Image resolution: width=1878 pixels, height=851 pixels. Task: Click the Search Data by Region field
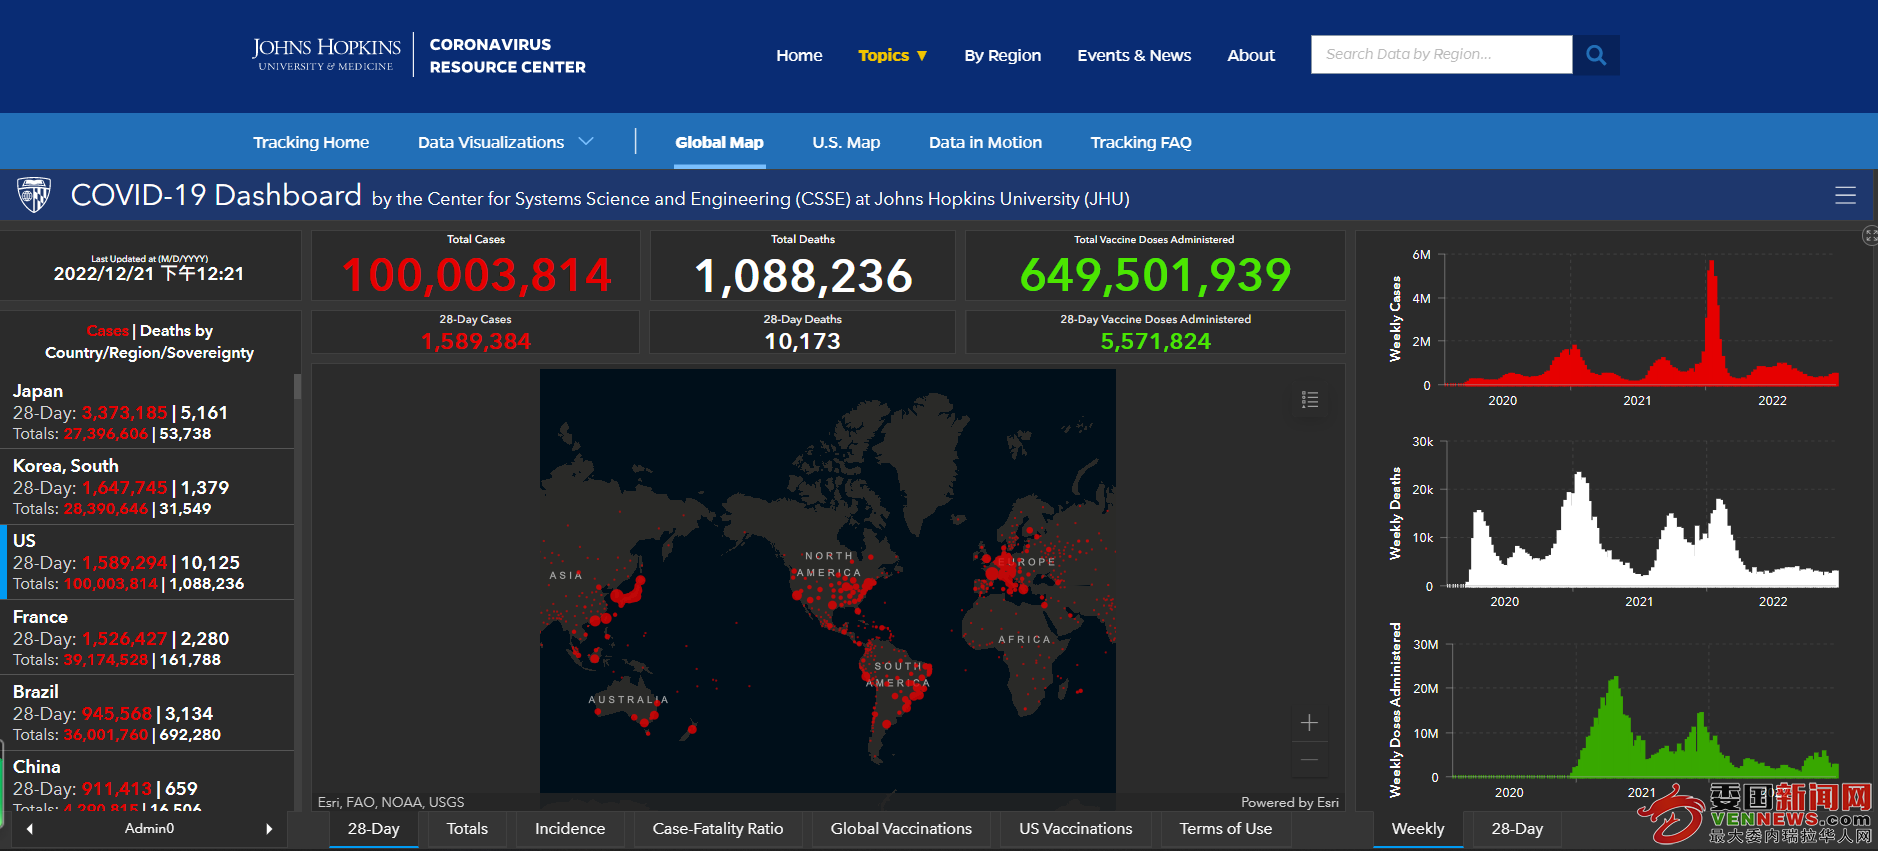coord(1442,55)
